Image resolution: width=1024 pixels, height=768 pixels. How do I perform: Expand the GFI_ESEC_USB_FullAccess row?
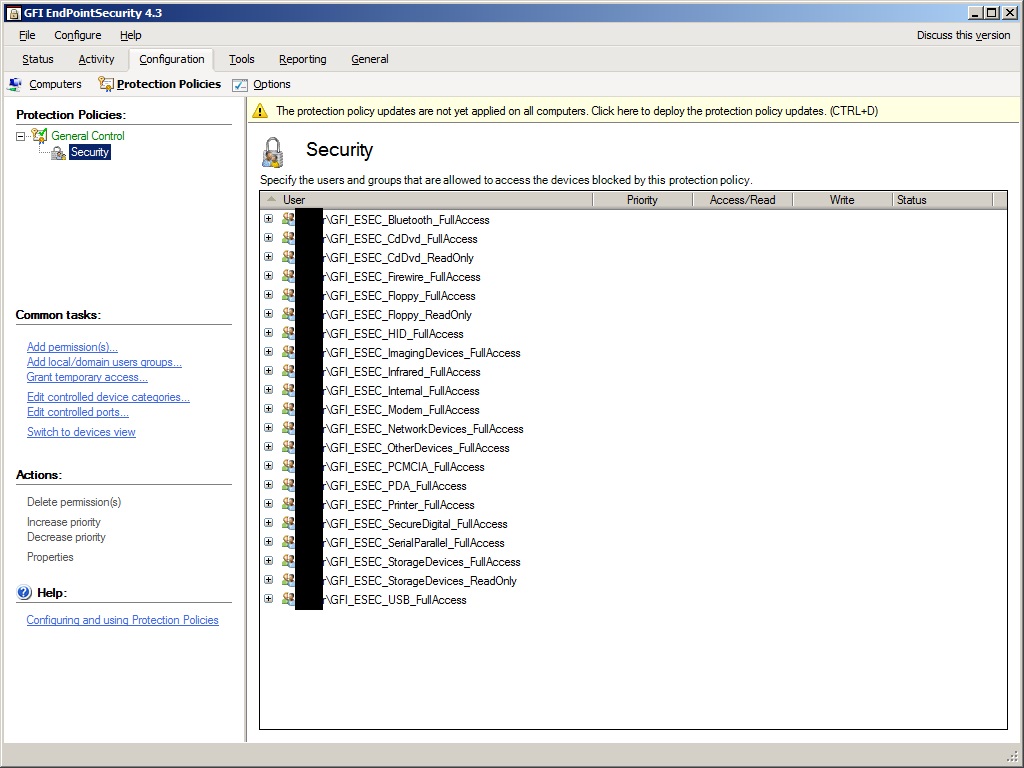[268, 598]
